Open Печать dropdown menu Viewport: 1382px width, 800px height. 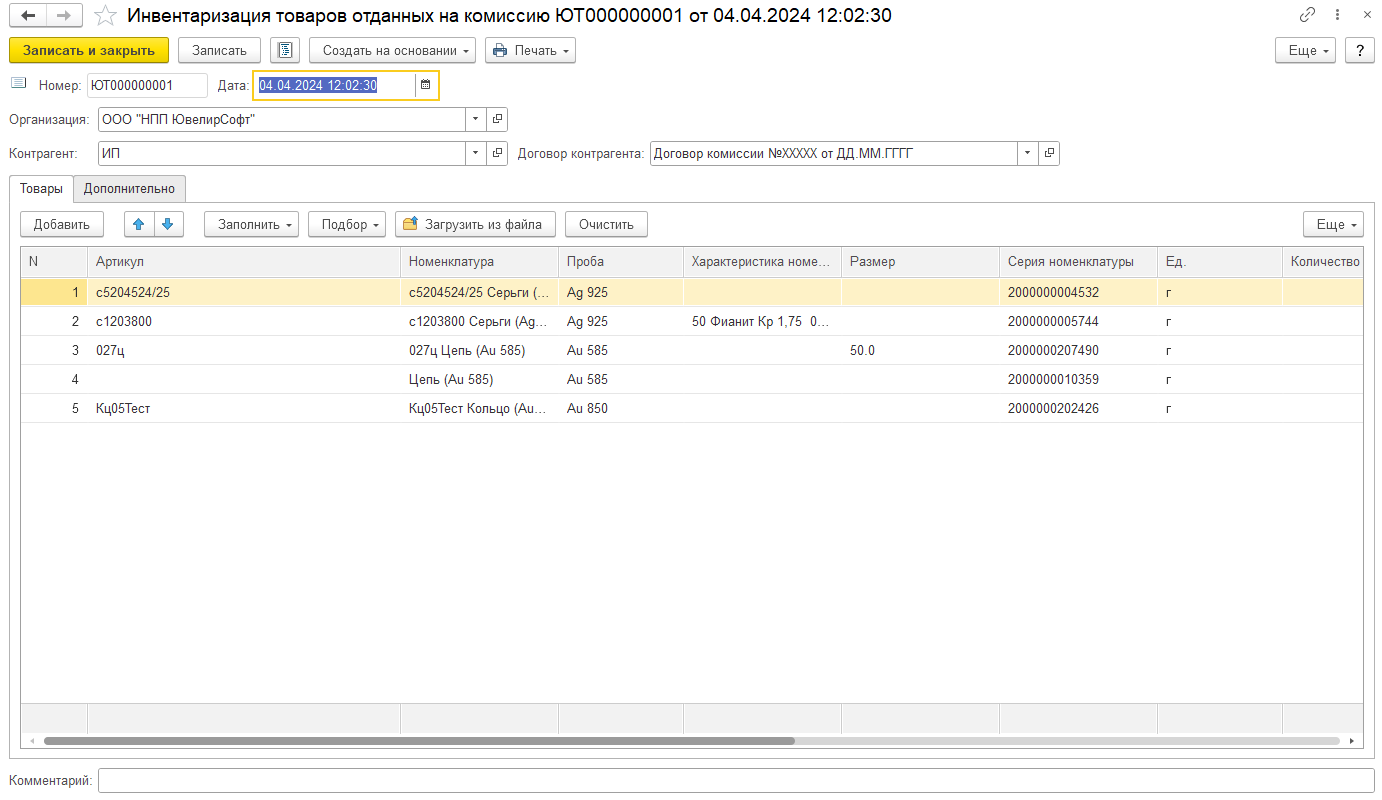pyautogui.click(x=530, y=50)
